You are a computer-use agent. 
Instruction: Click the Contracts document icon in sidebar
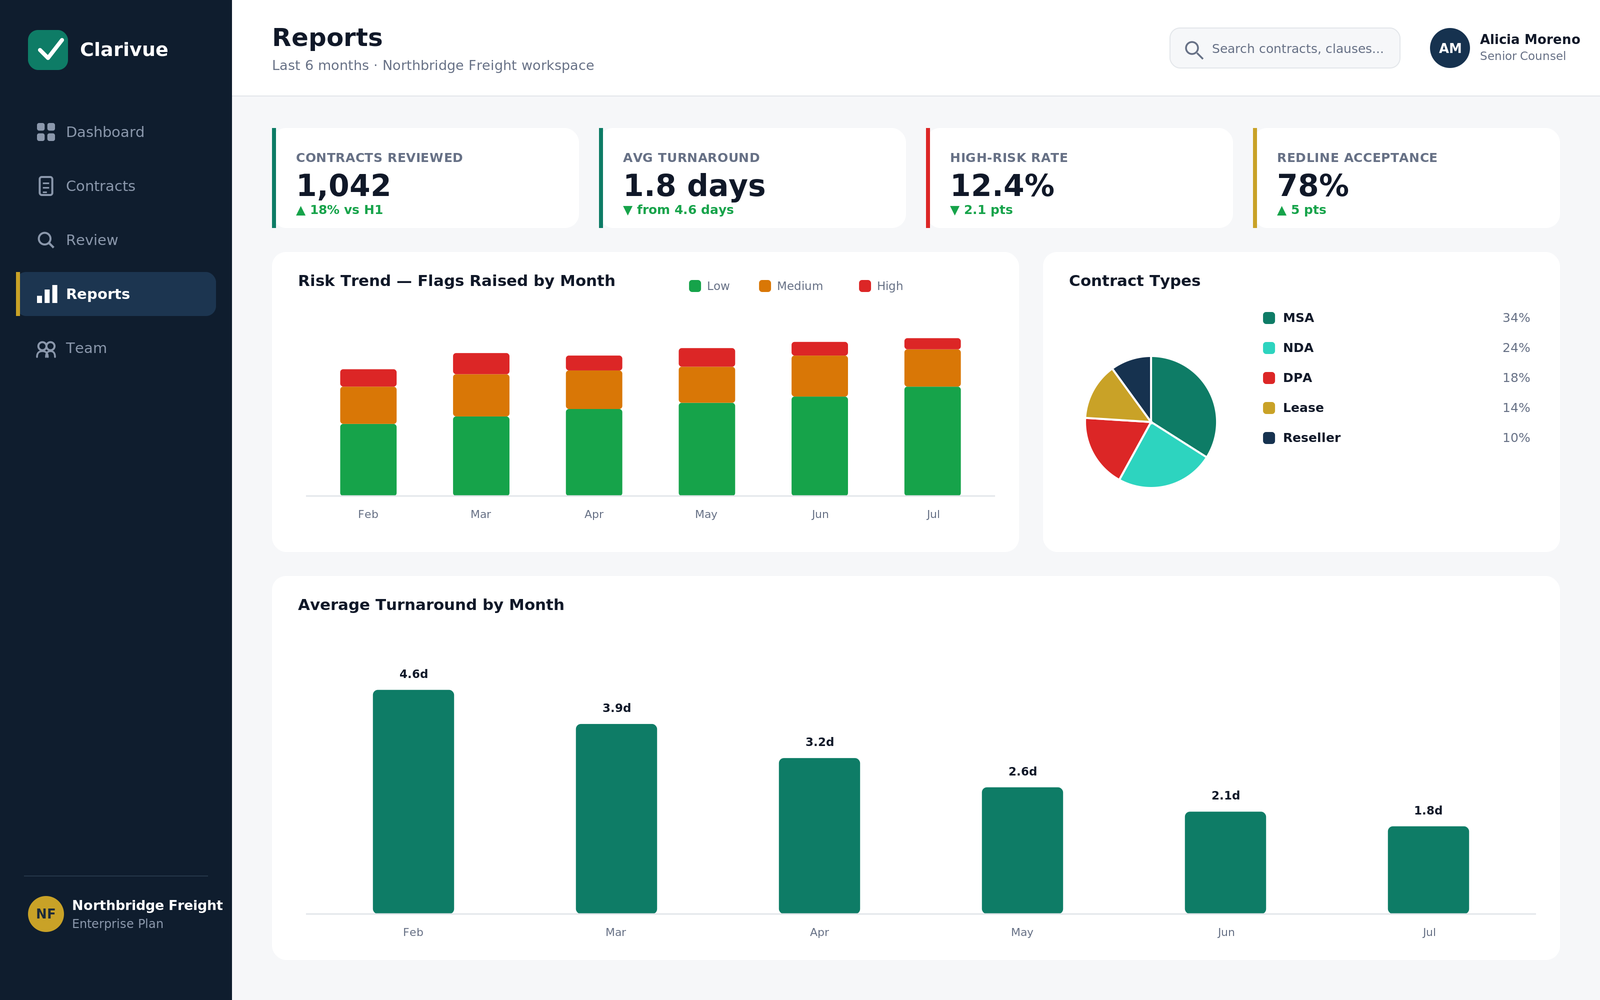point(46,186)
